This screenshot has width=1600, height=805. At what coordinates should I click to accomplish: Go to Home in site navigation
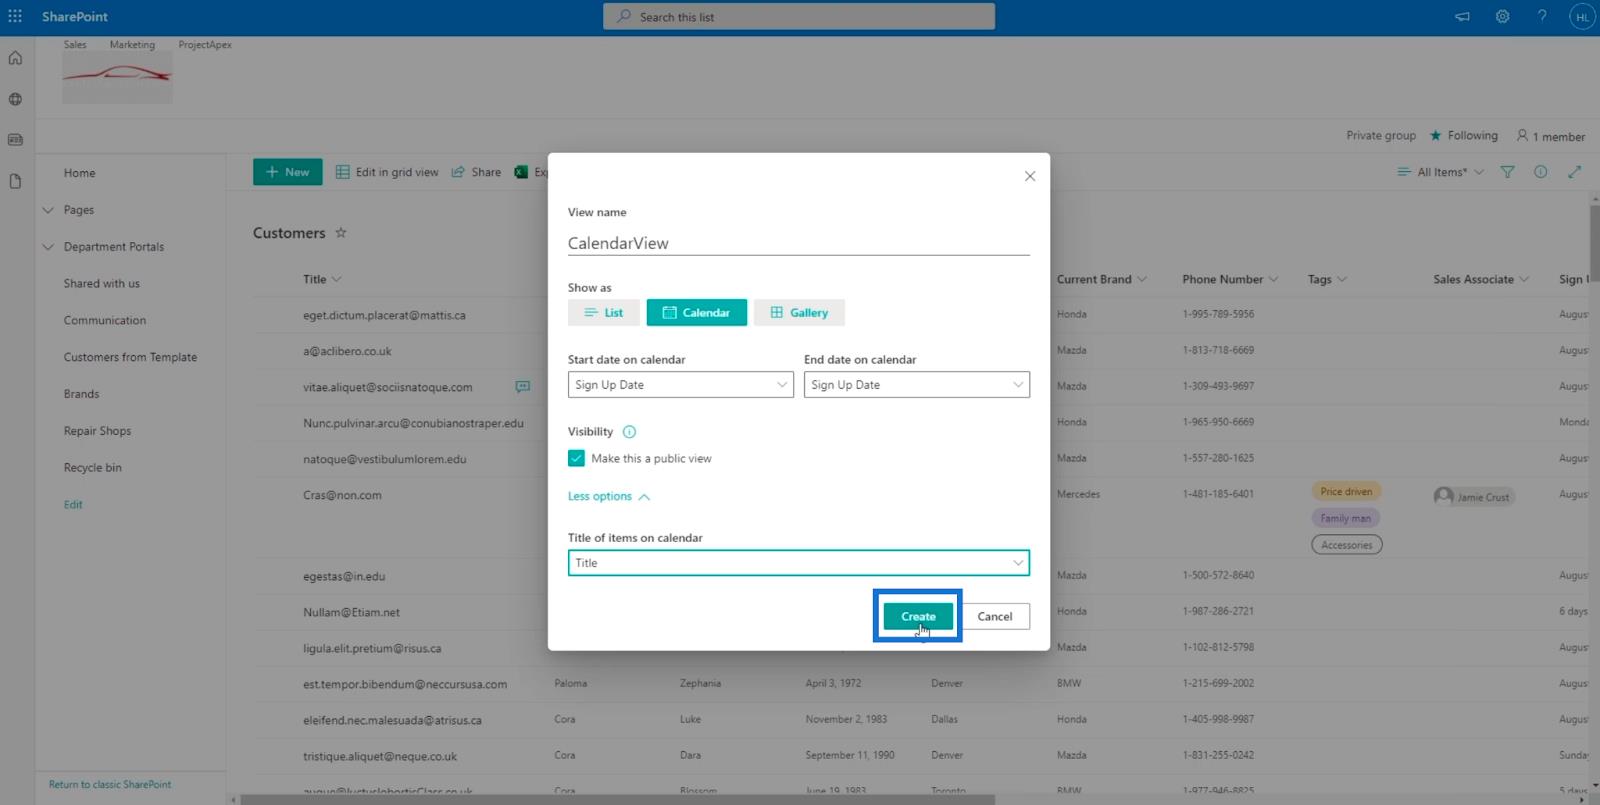80,173
